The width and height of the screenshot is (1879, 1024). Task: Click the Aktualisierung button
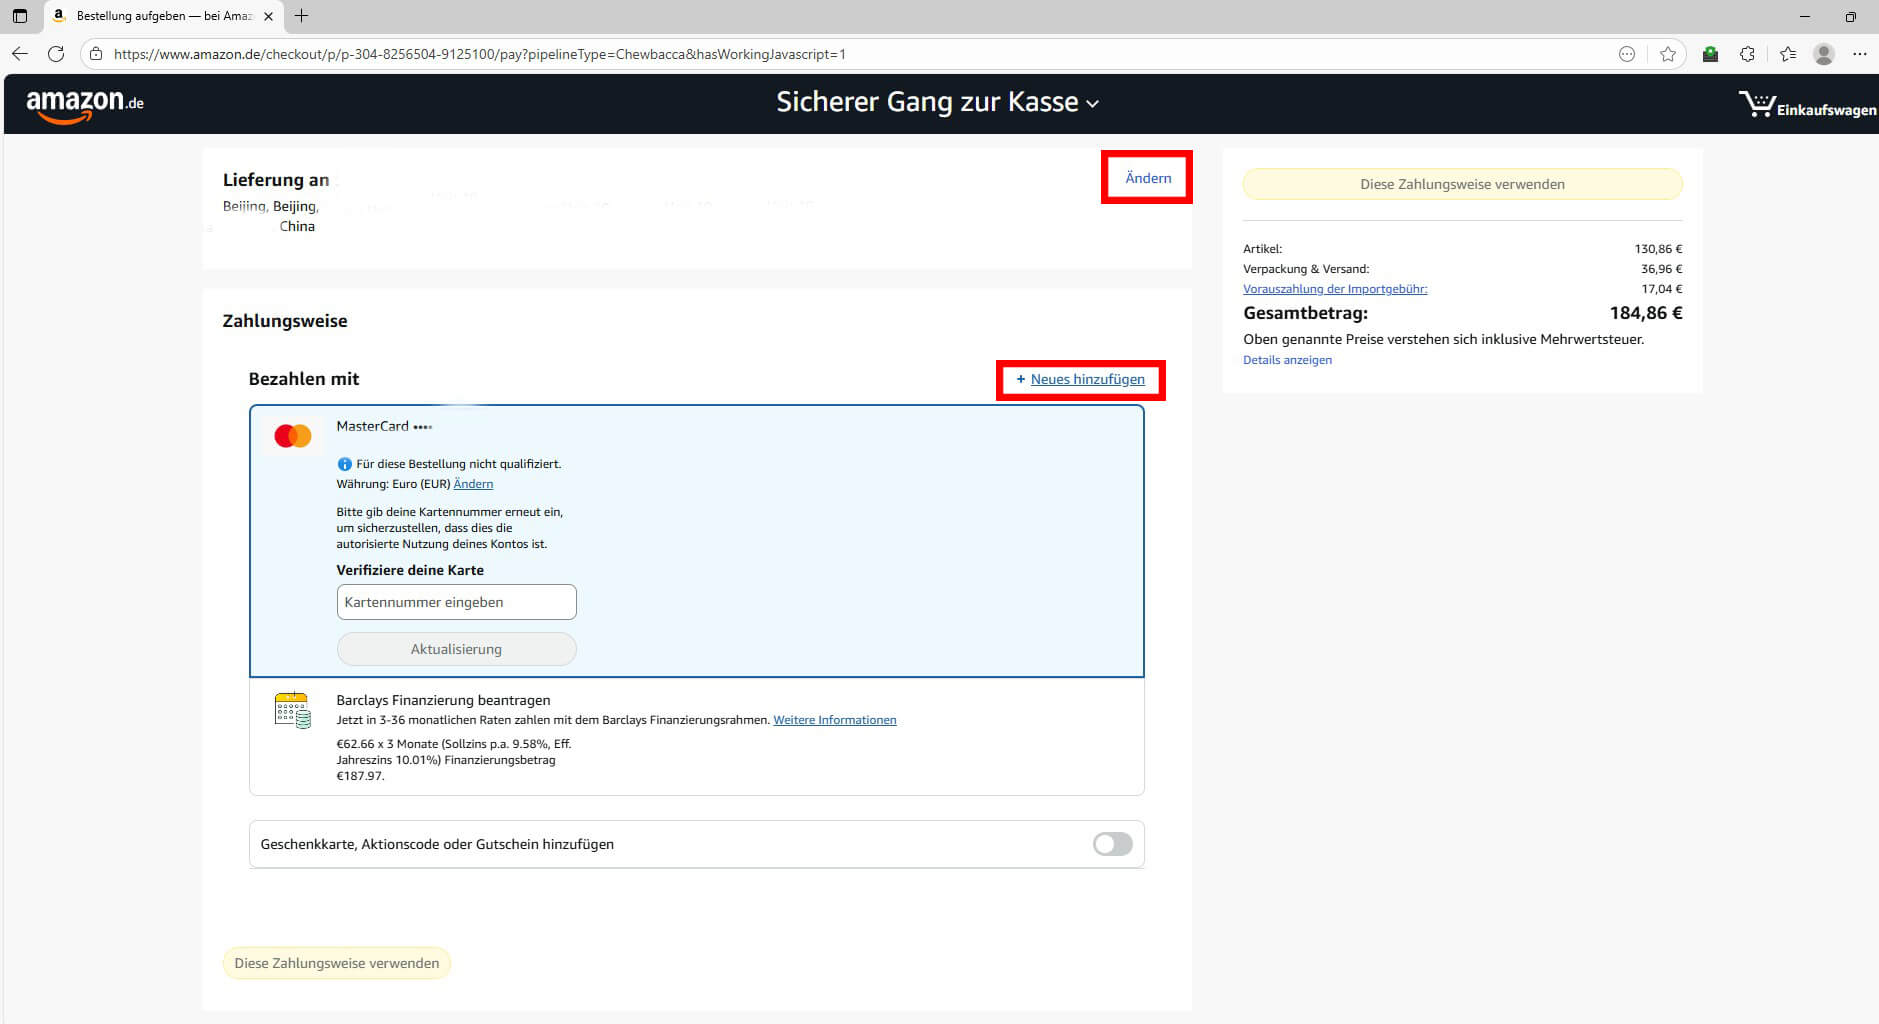click(456, 649)
